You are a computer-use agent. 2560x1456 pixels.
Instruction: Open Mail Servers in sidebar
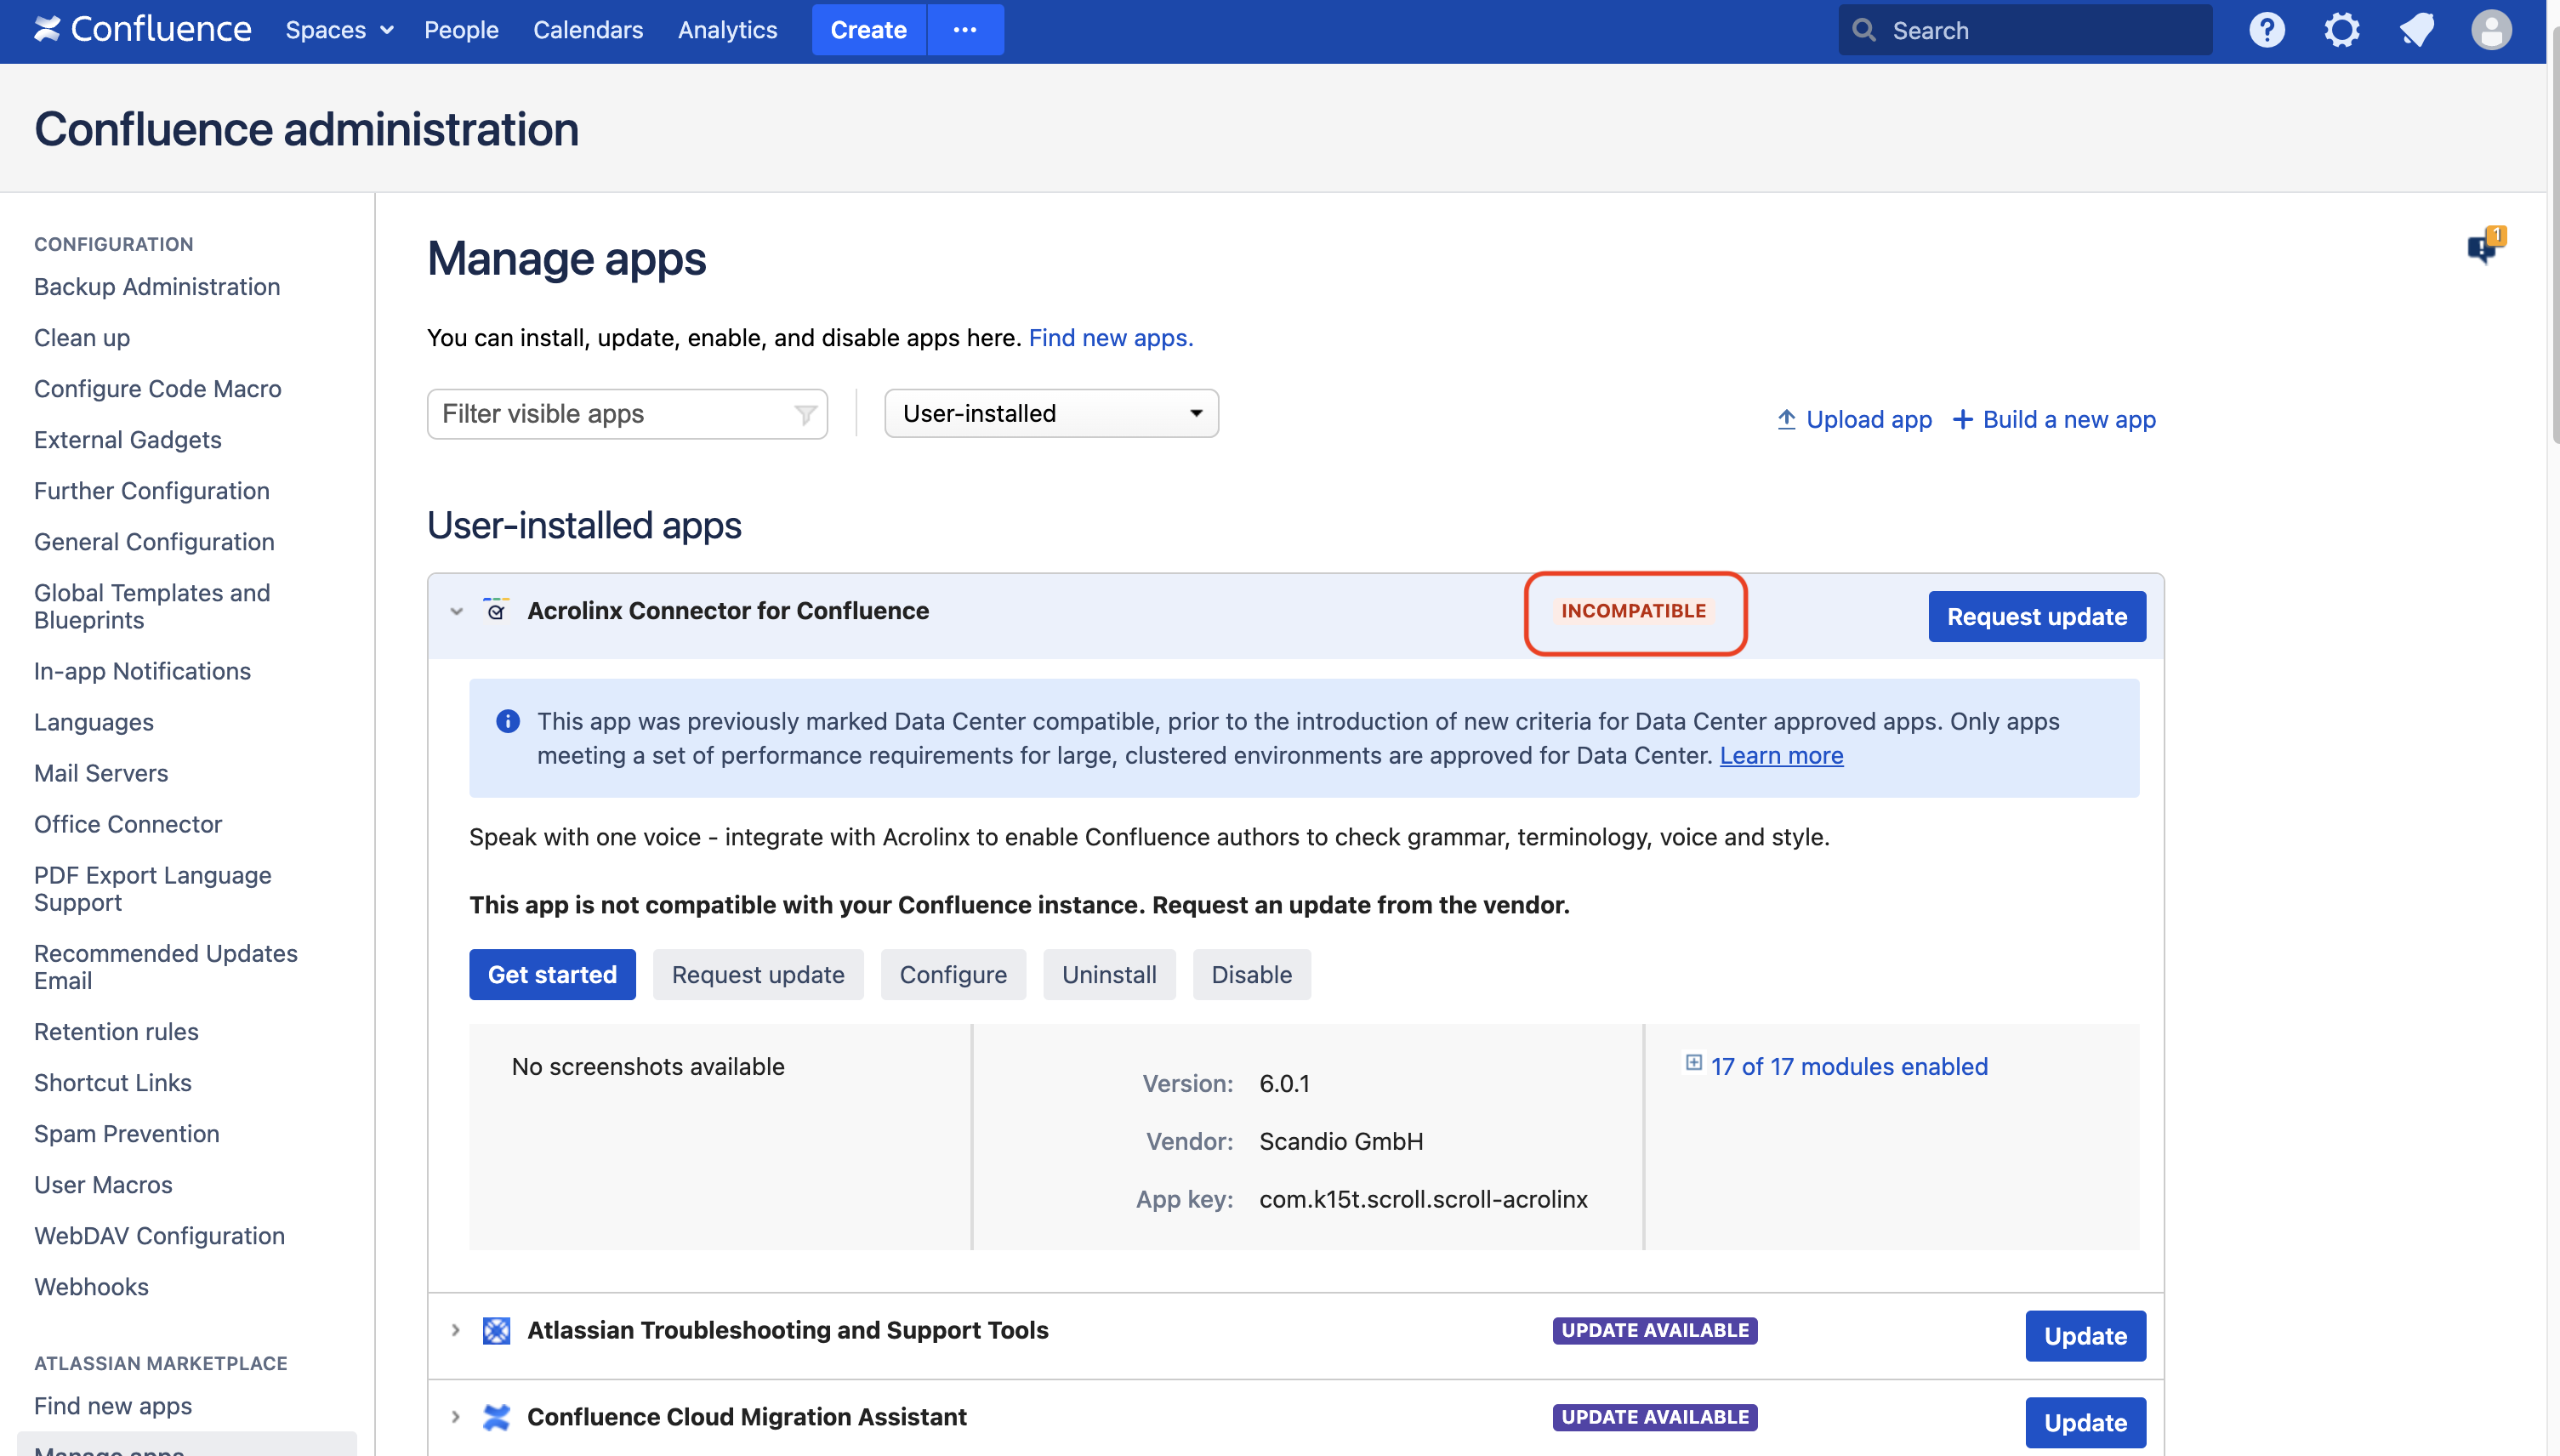point(101,773)
